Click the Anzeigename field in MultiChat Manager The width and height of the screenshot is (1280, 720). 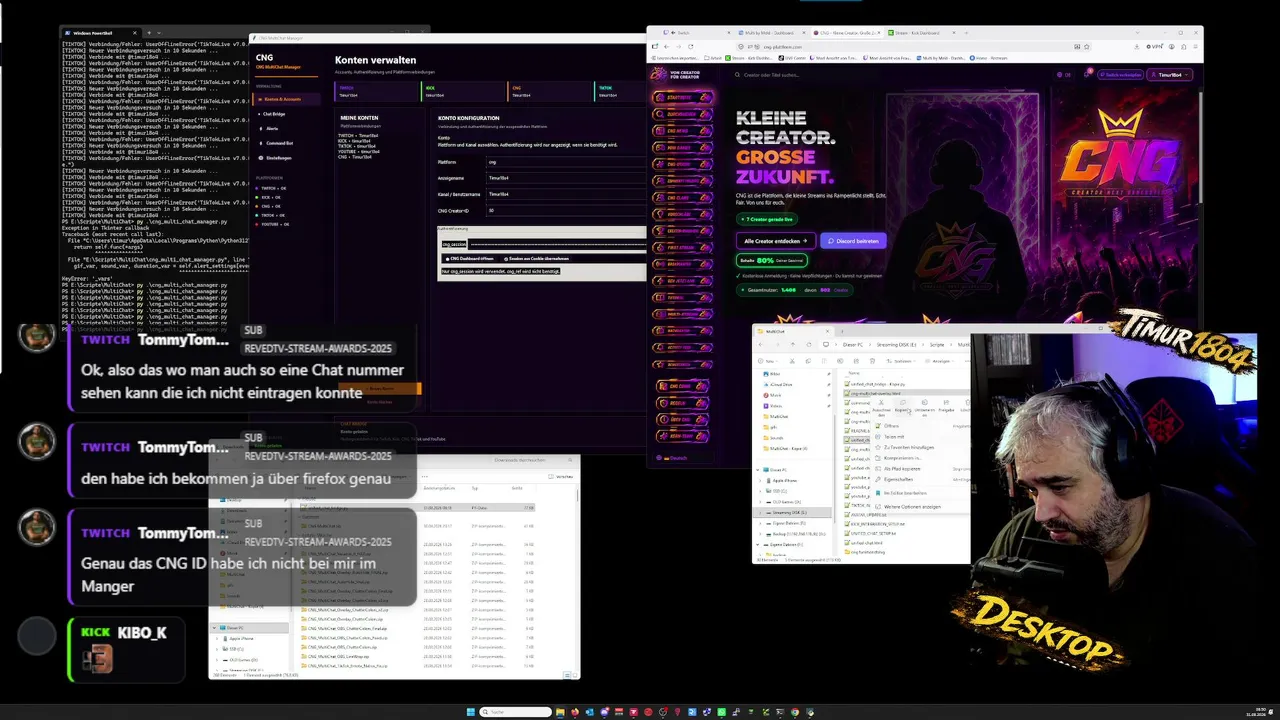[565, 178]
